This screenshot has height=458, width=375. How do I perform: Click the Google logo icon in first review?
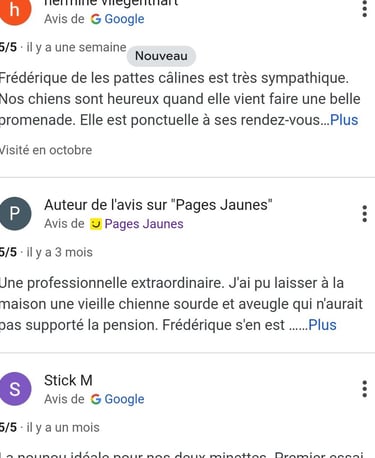[x=96, y=19]
